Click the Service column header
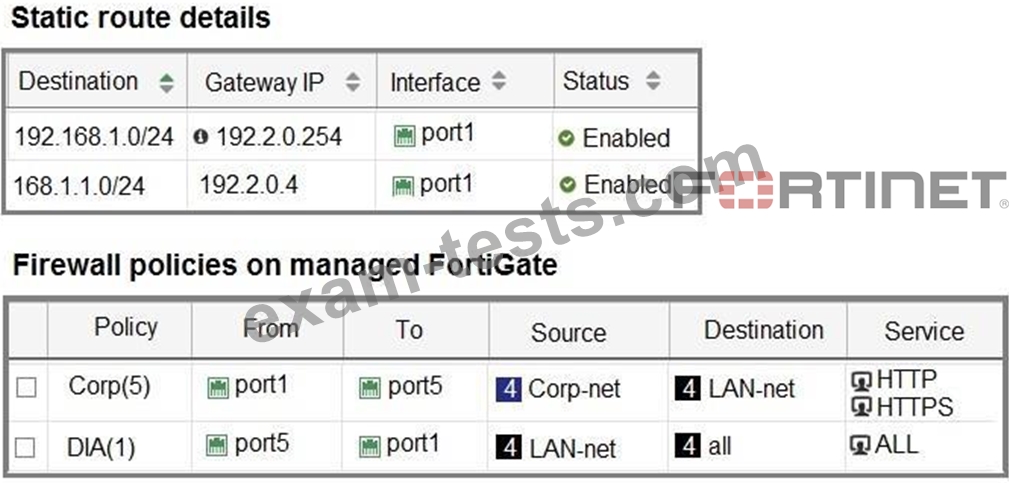This screenshot has height=483, width=1009. pyautogui.click(x=923, y=331)
